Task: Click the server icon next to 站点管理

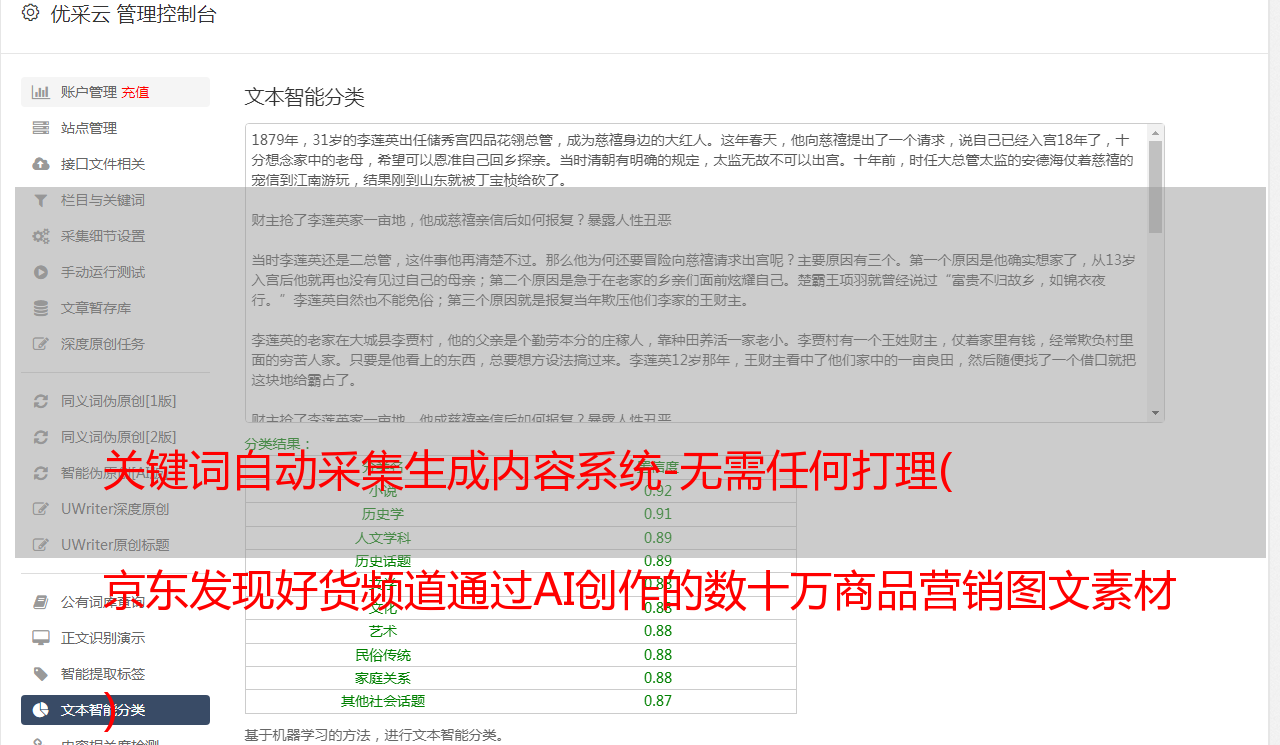Action: (41, 128)
